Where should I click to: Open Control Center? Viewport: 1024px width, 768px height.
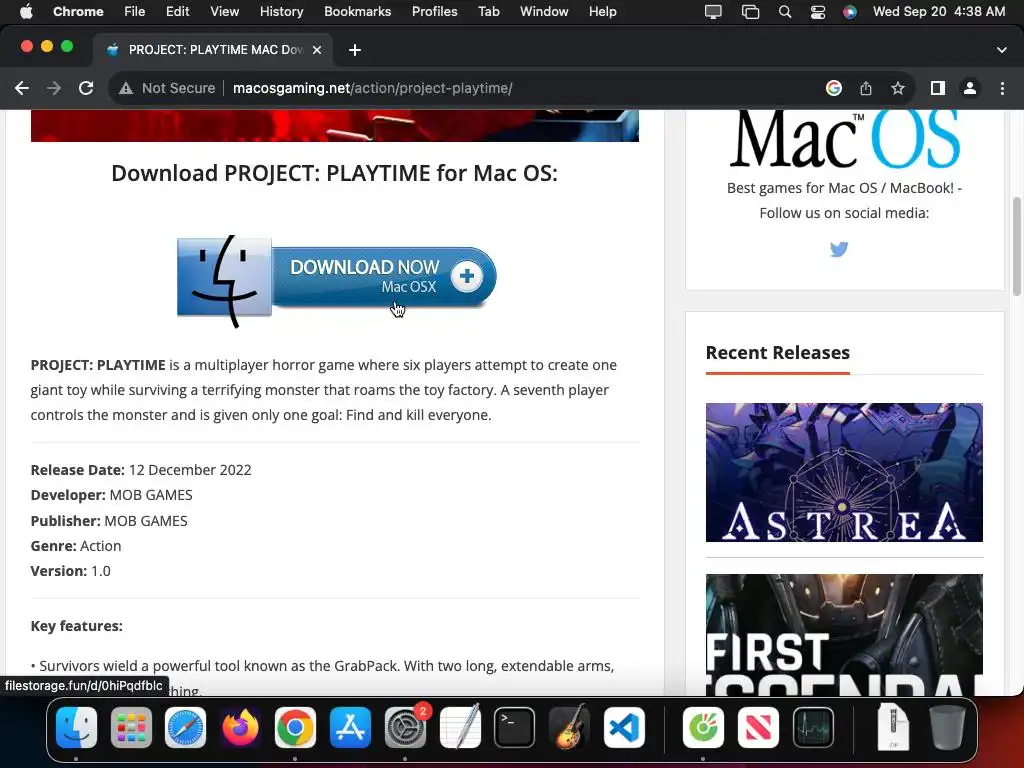pyautogui.click(x=818, y=12)
